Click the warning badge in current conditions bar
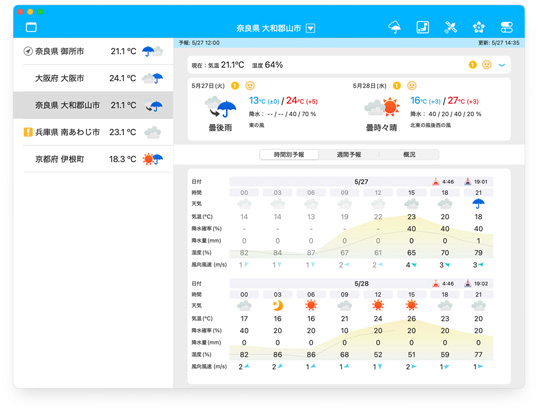 click(x=473, y=65)
